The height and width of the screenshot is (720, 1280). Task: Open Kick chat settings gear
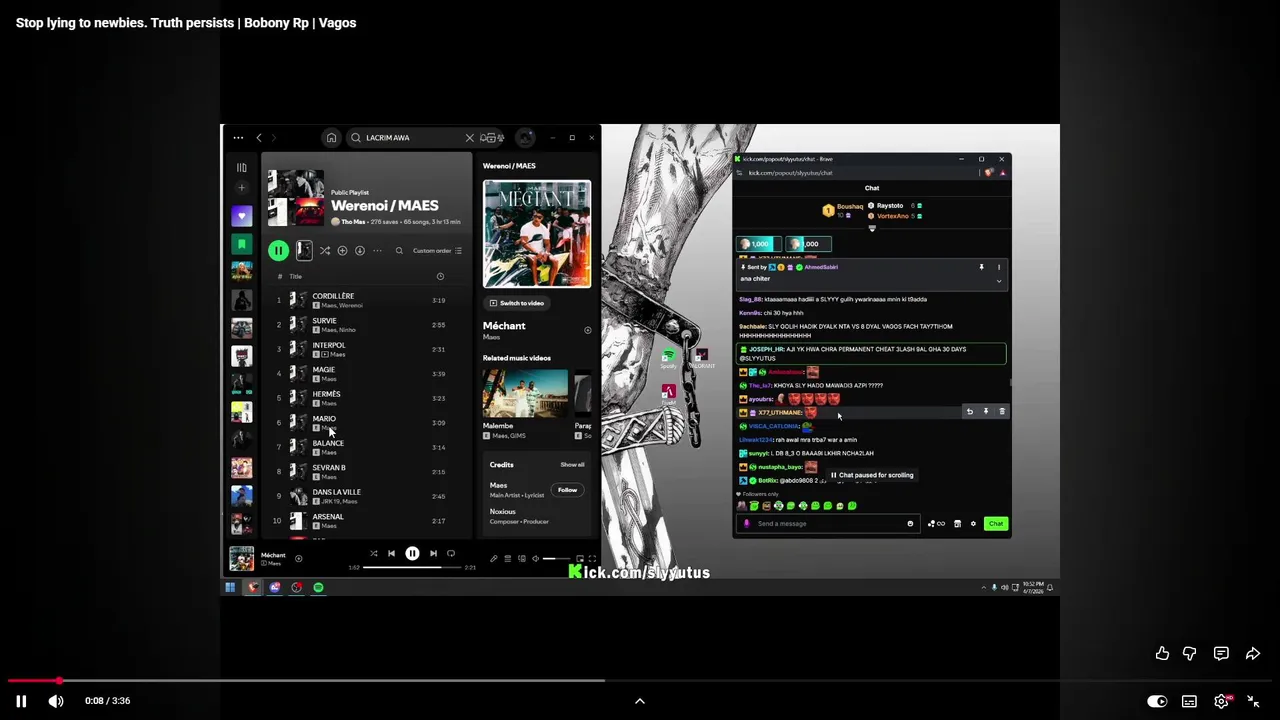point(973,524)
